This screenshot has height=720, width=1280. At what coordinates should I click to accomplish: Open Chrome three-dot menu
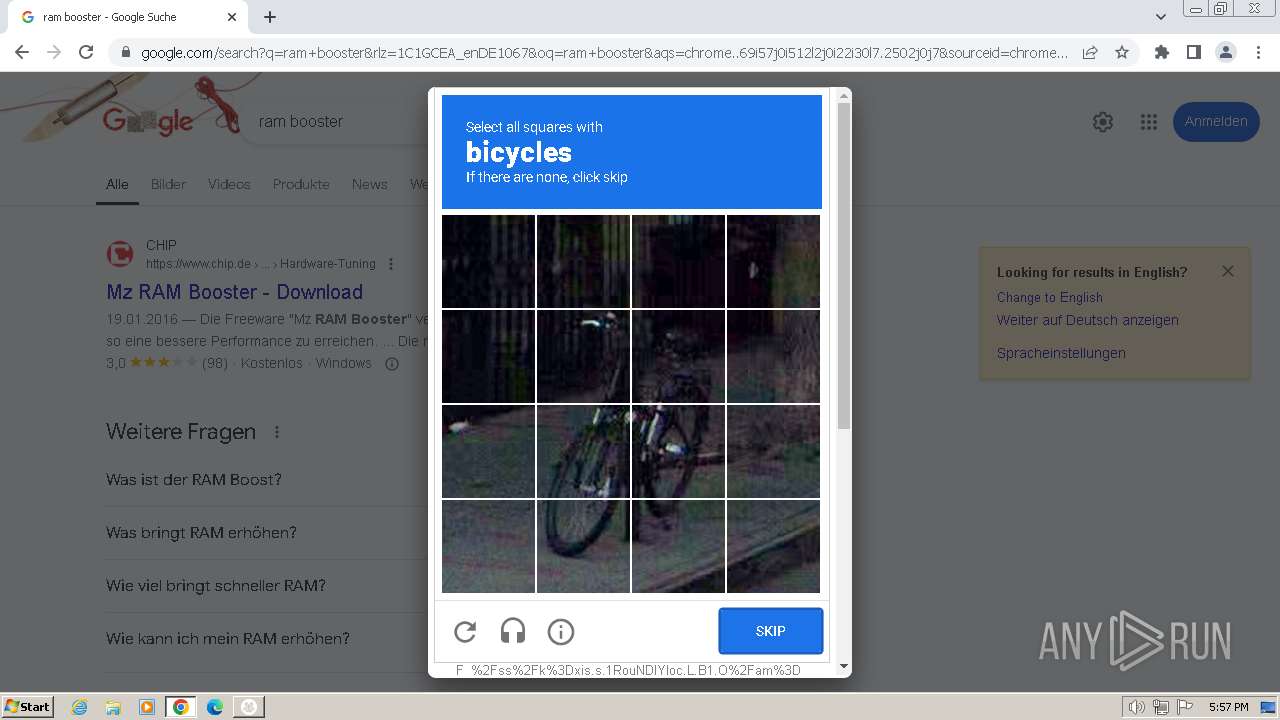pyautogui.click(x=1258, y=52)
